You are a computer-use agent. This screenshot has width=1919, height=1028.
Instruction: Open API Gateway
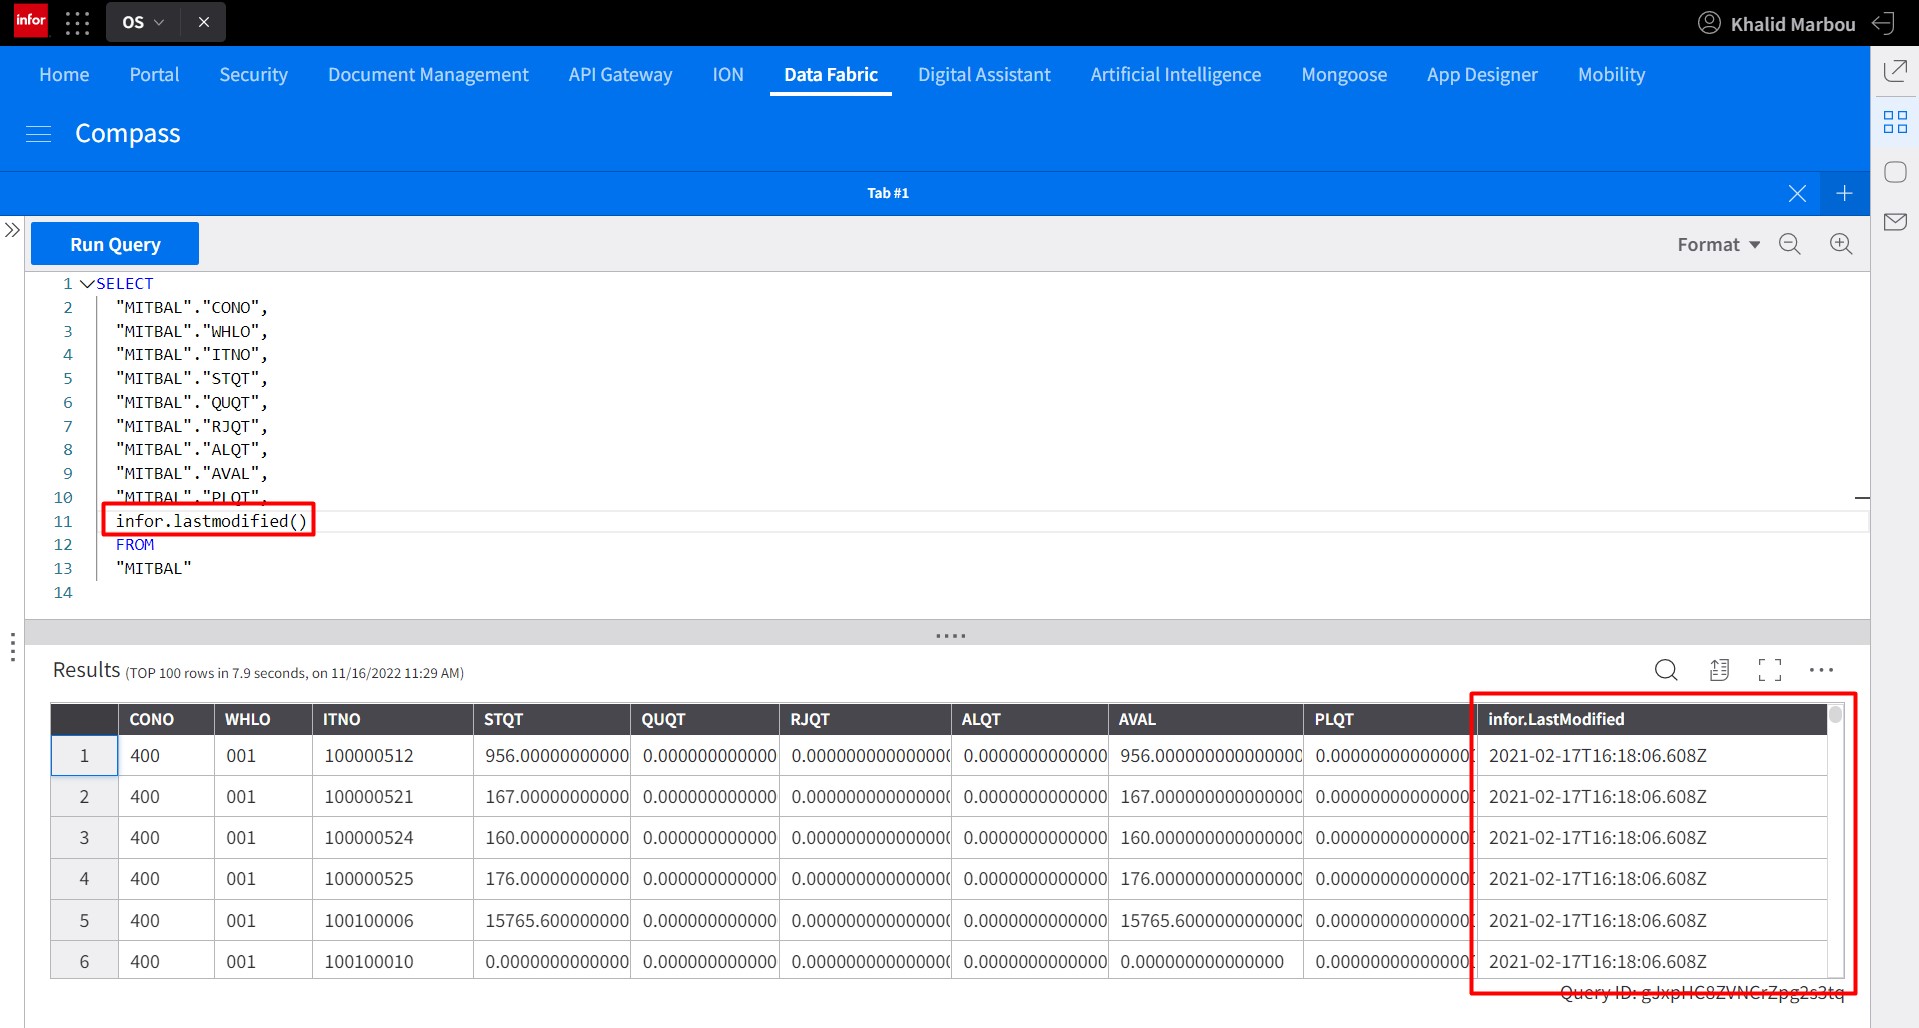(620, 74)
